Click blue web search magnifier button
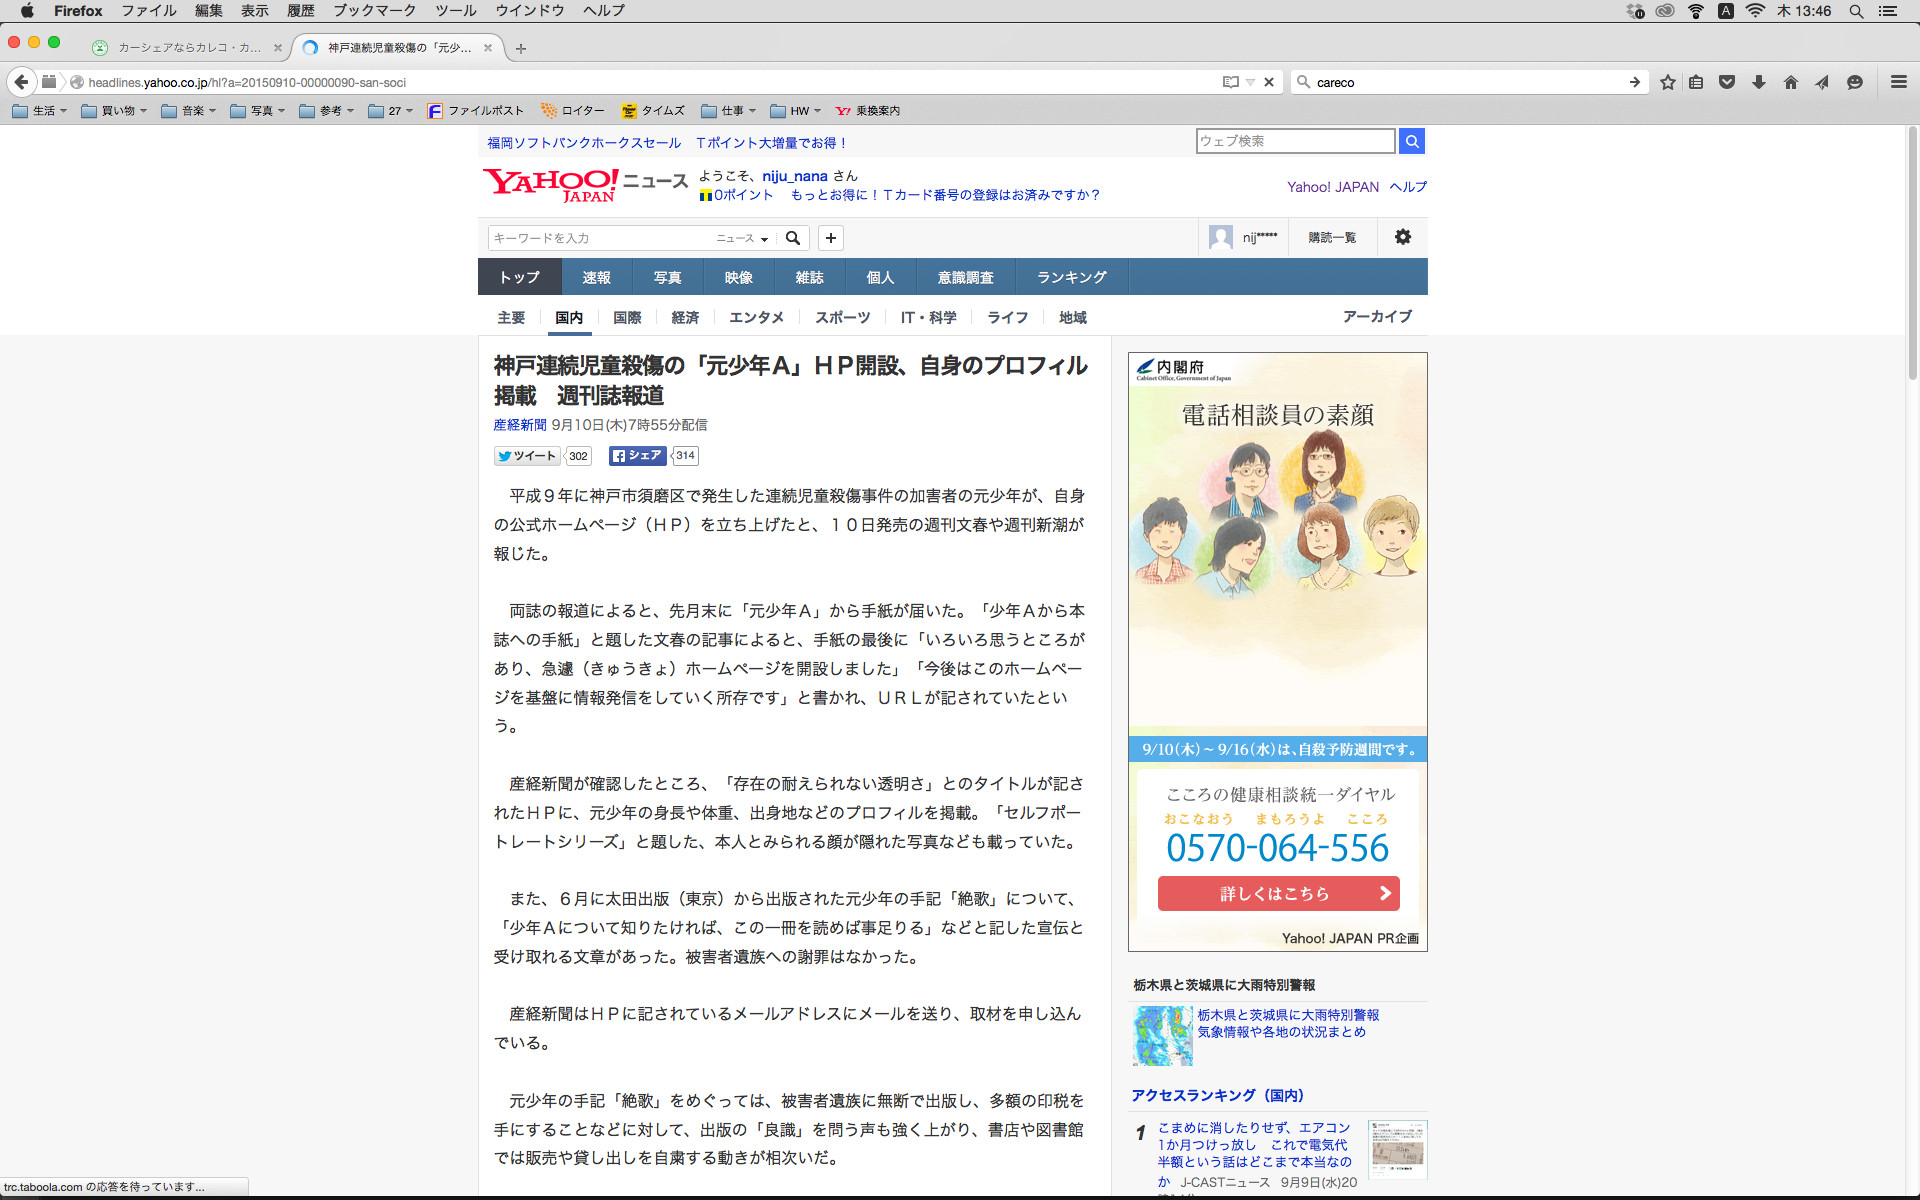The width and height of the screenshot is (1920, 1200). pyautogui.click(x=1411, y=141)
